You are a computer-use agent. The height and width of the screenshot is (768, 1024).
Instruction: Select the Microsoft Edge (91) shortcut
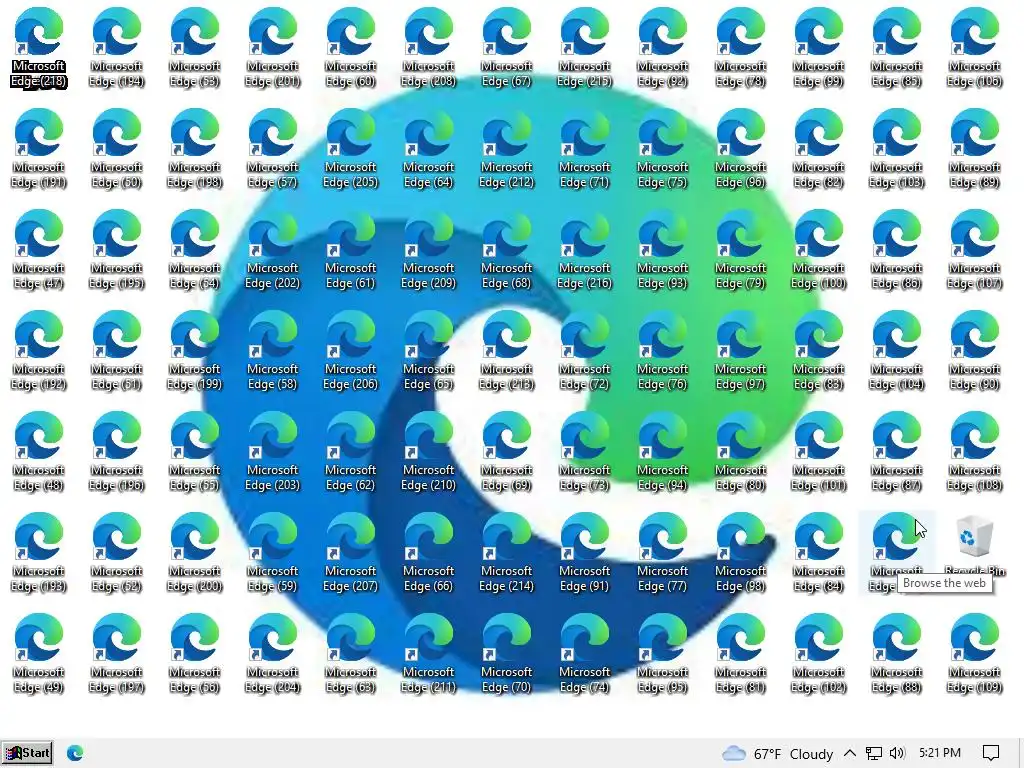(x=584, y=552)
